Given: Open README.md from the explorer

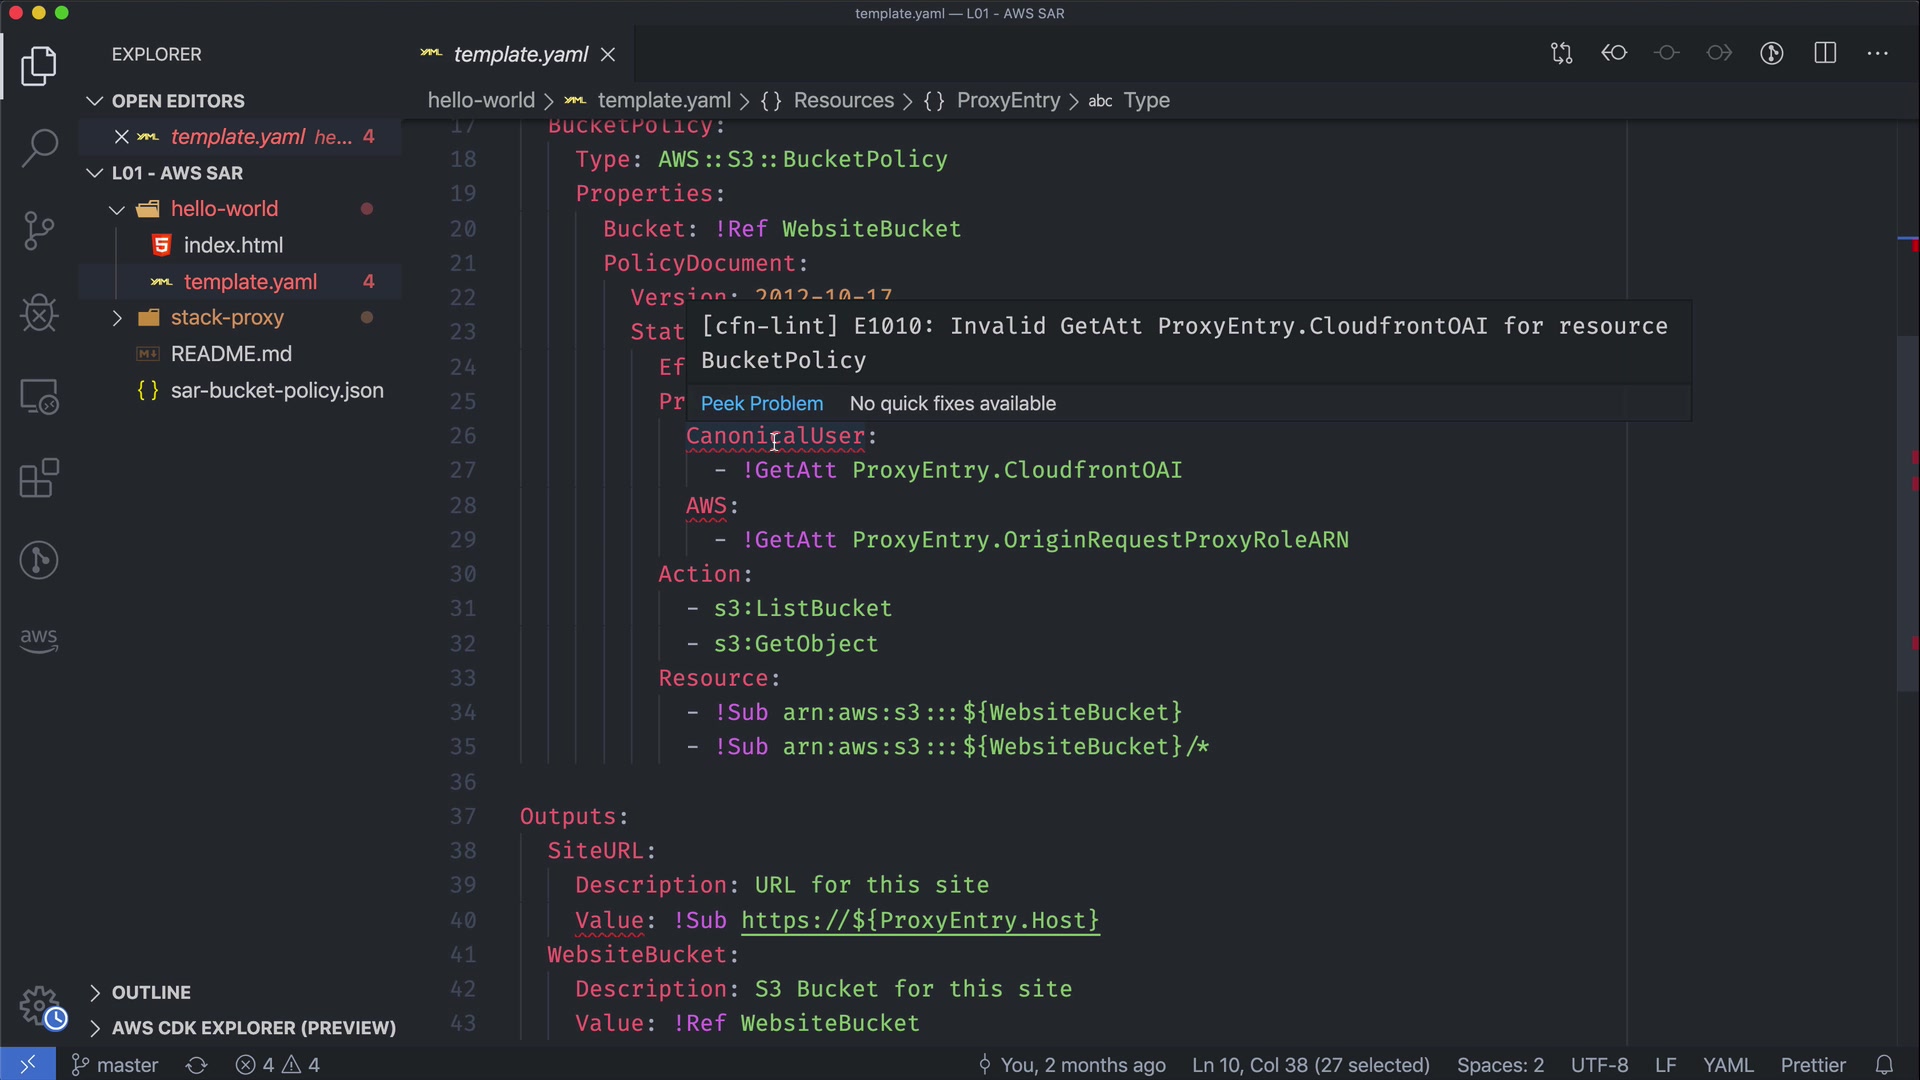Looking at the screenshot, I should pos(231,354).
